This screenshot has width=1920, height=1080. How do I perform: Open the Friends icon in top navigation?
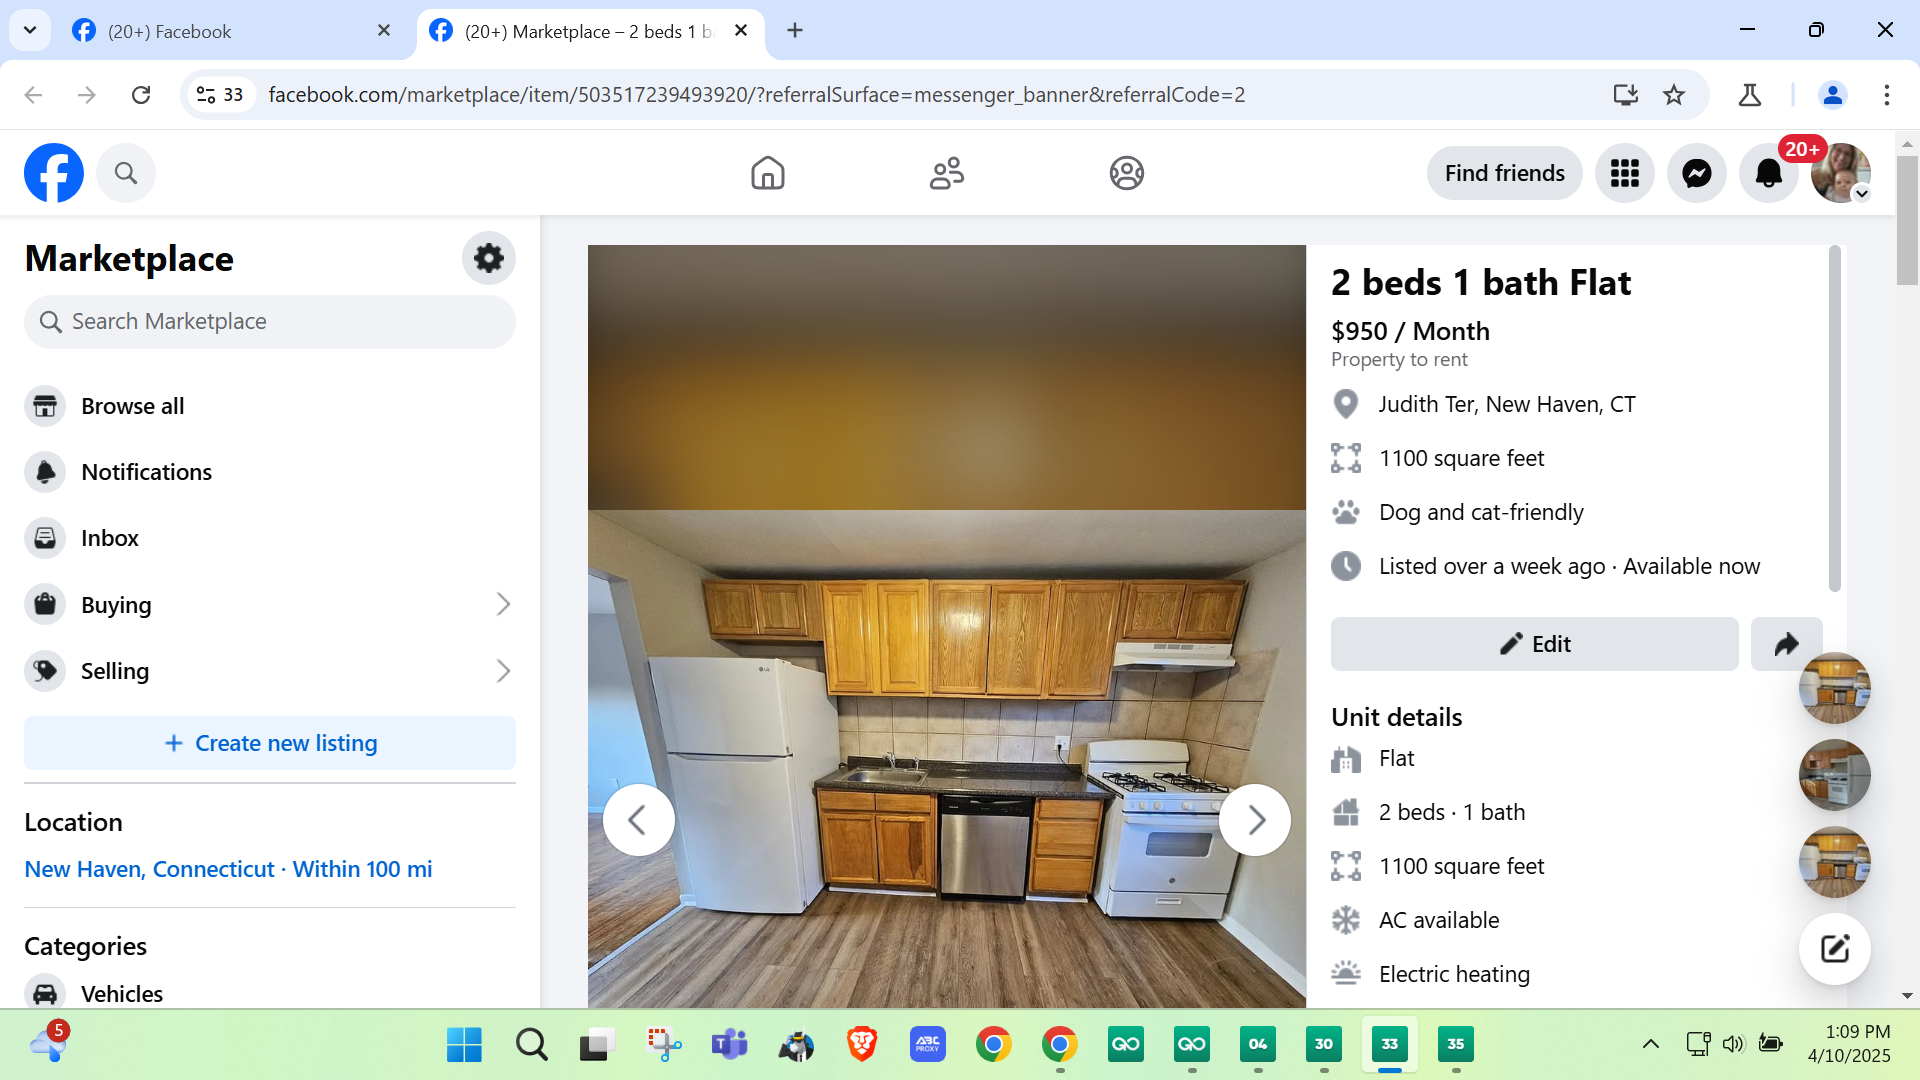tap(946, 173)
